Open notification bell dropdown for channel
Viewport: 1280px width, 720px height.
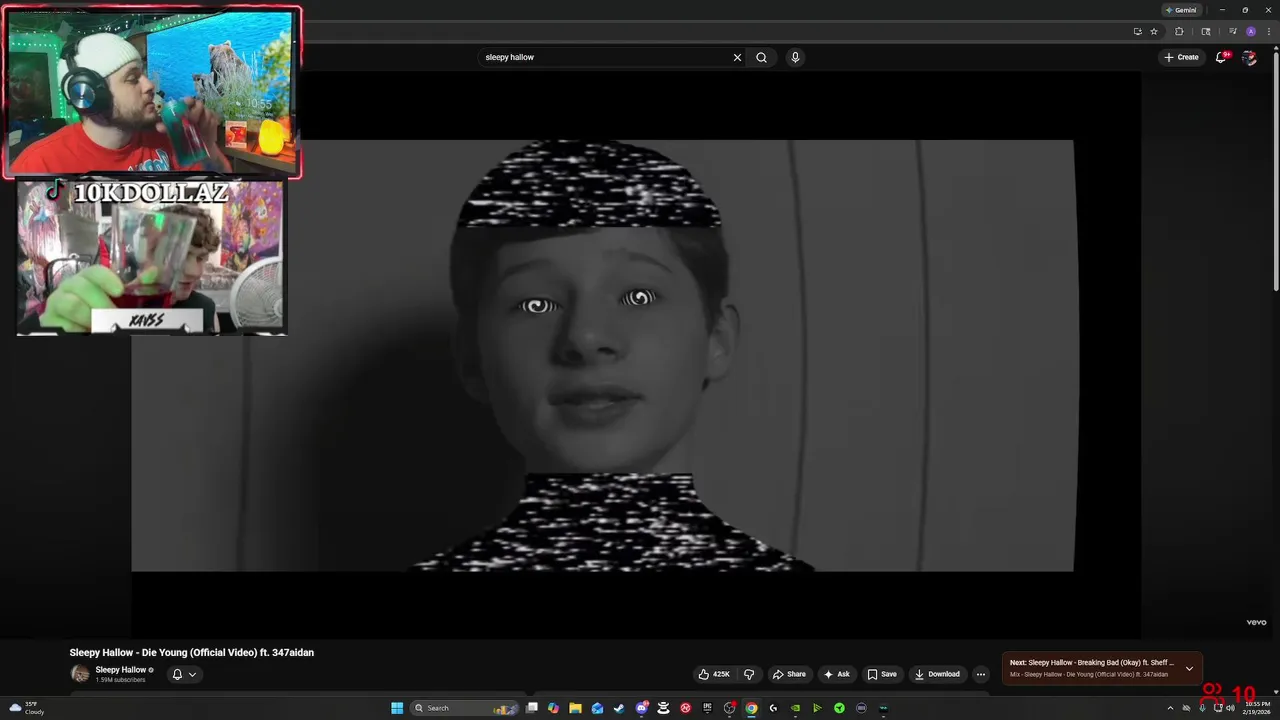[x=184, y=674]
